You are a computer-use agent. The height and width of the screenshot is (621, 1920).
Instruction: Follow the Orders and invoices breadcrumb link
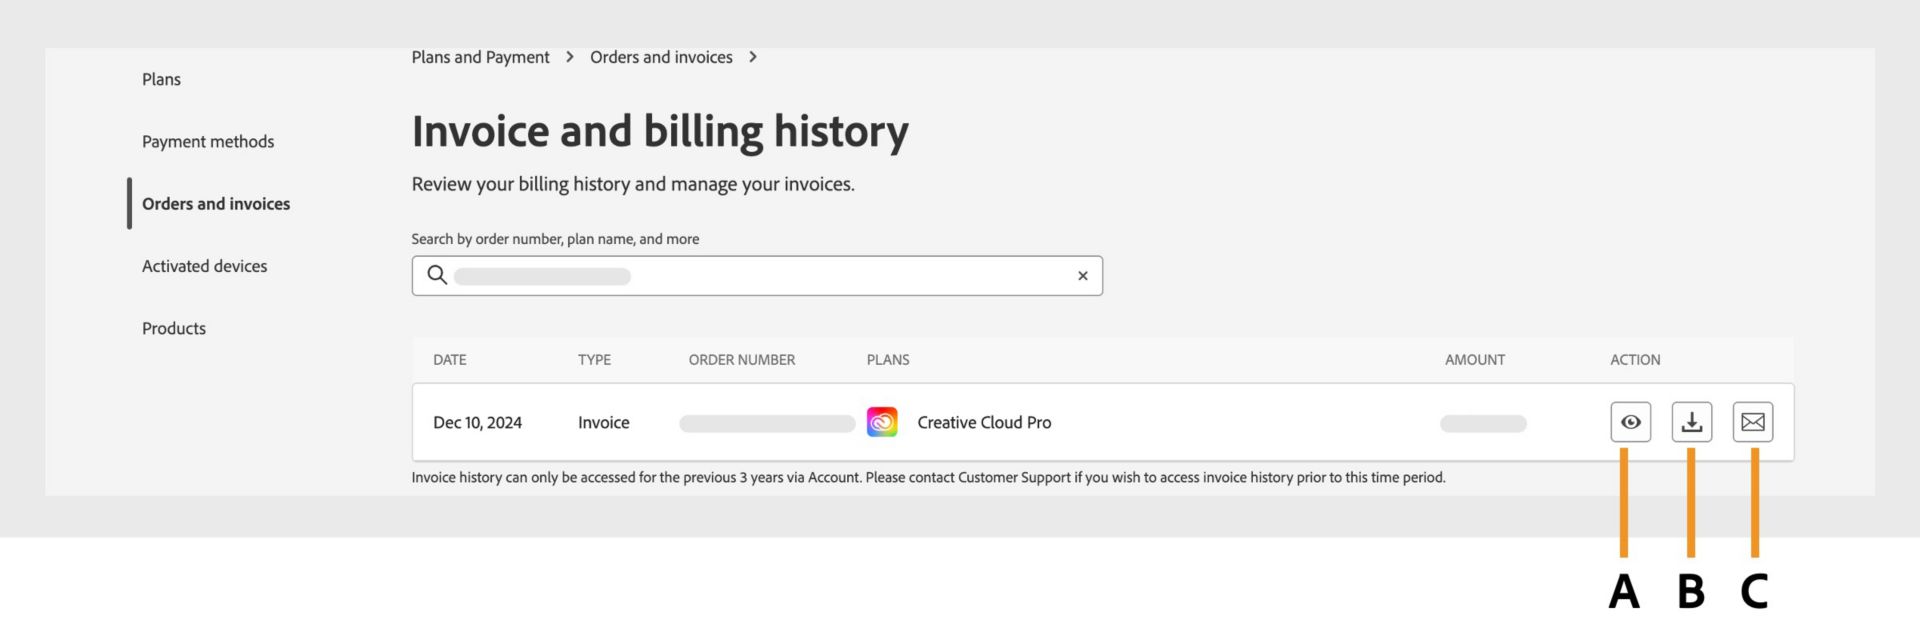coord(661,57)
